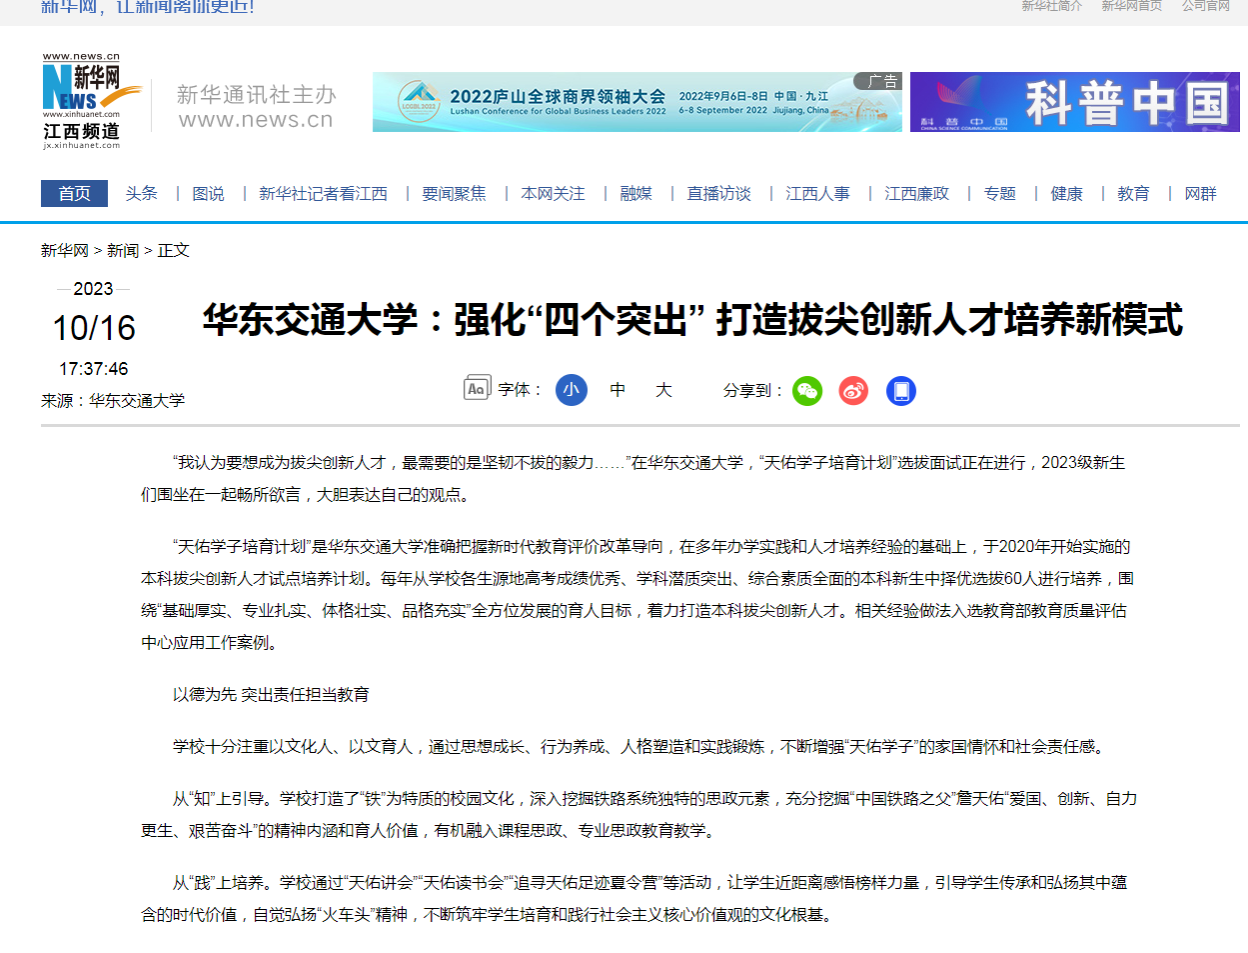Switch to large font size 大
Image resolution: width=1248 pixels, height=953 pixels.
click(663, 390)
